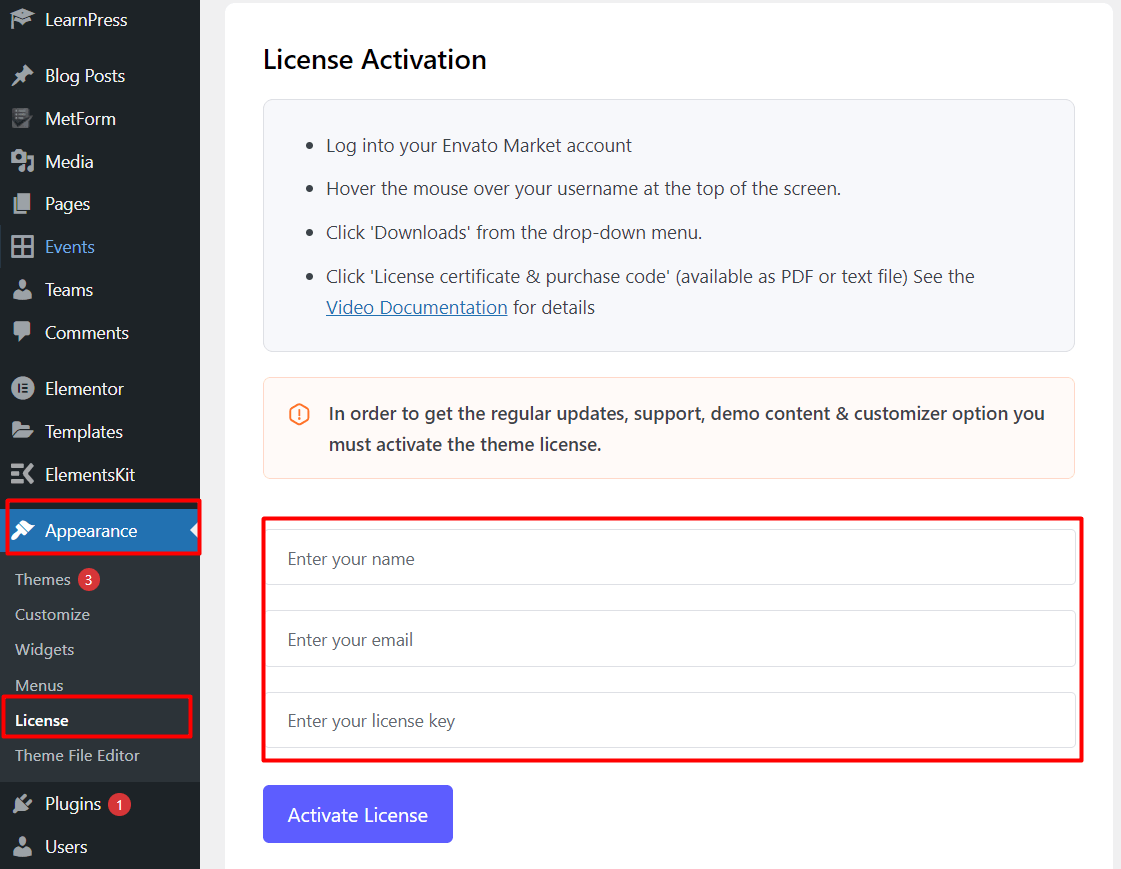Open the Customize menu entry
The width and height of the screenshot is (1121, 869).
(x=52, y=614)
